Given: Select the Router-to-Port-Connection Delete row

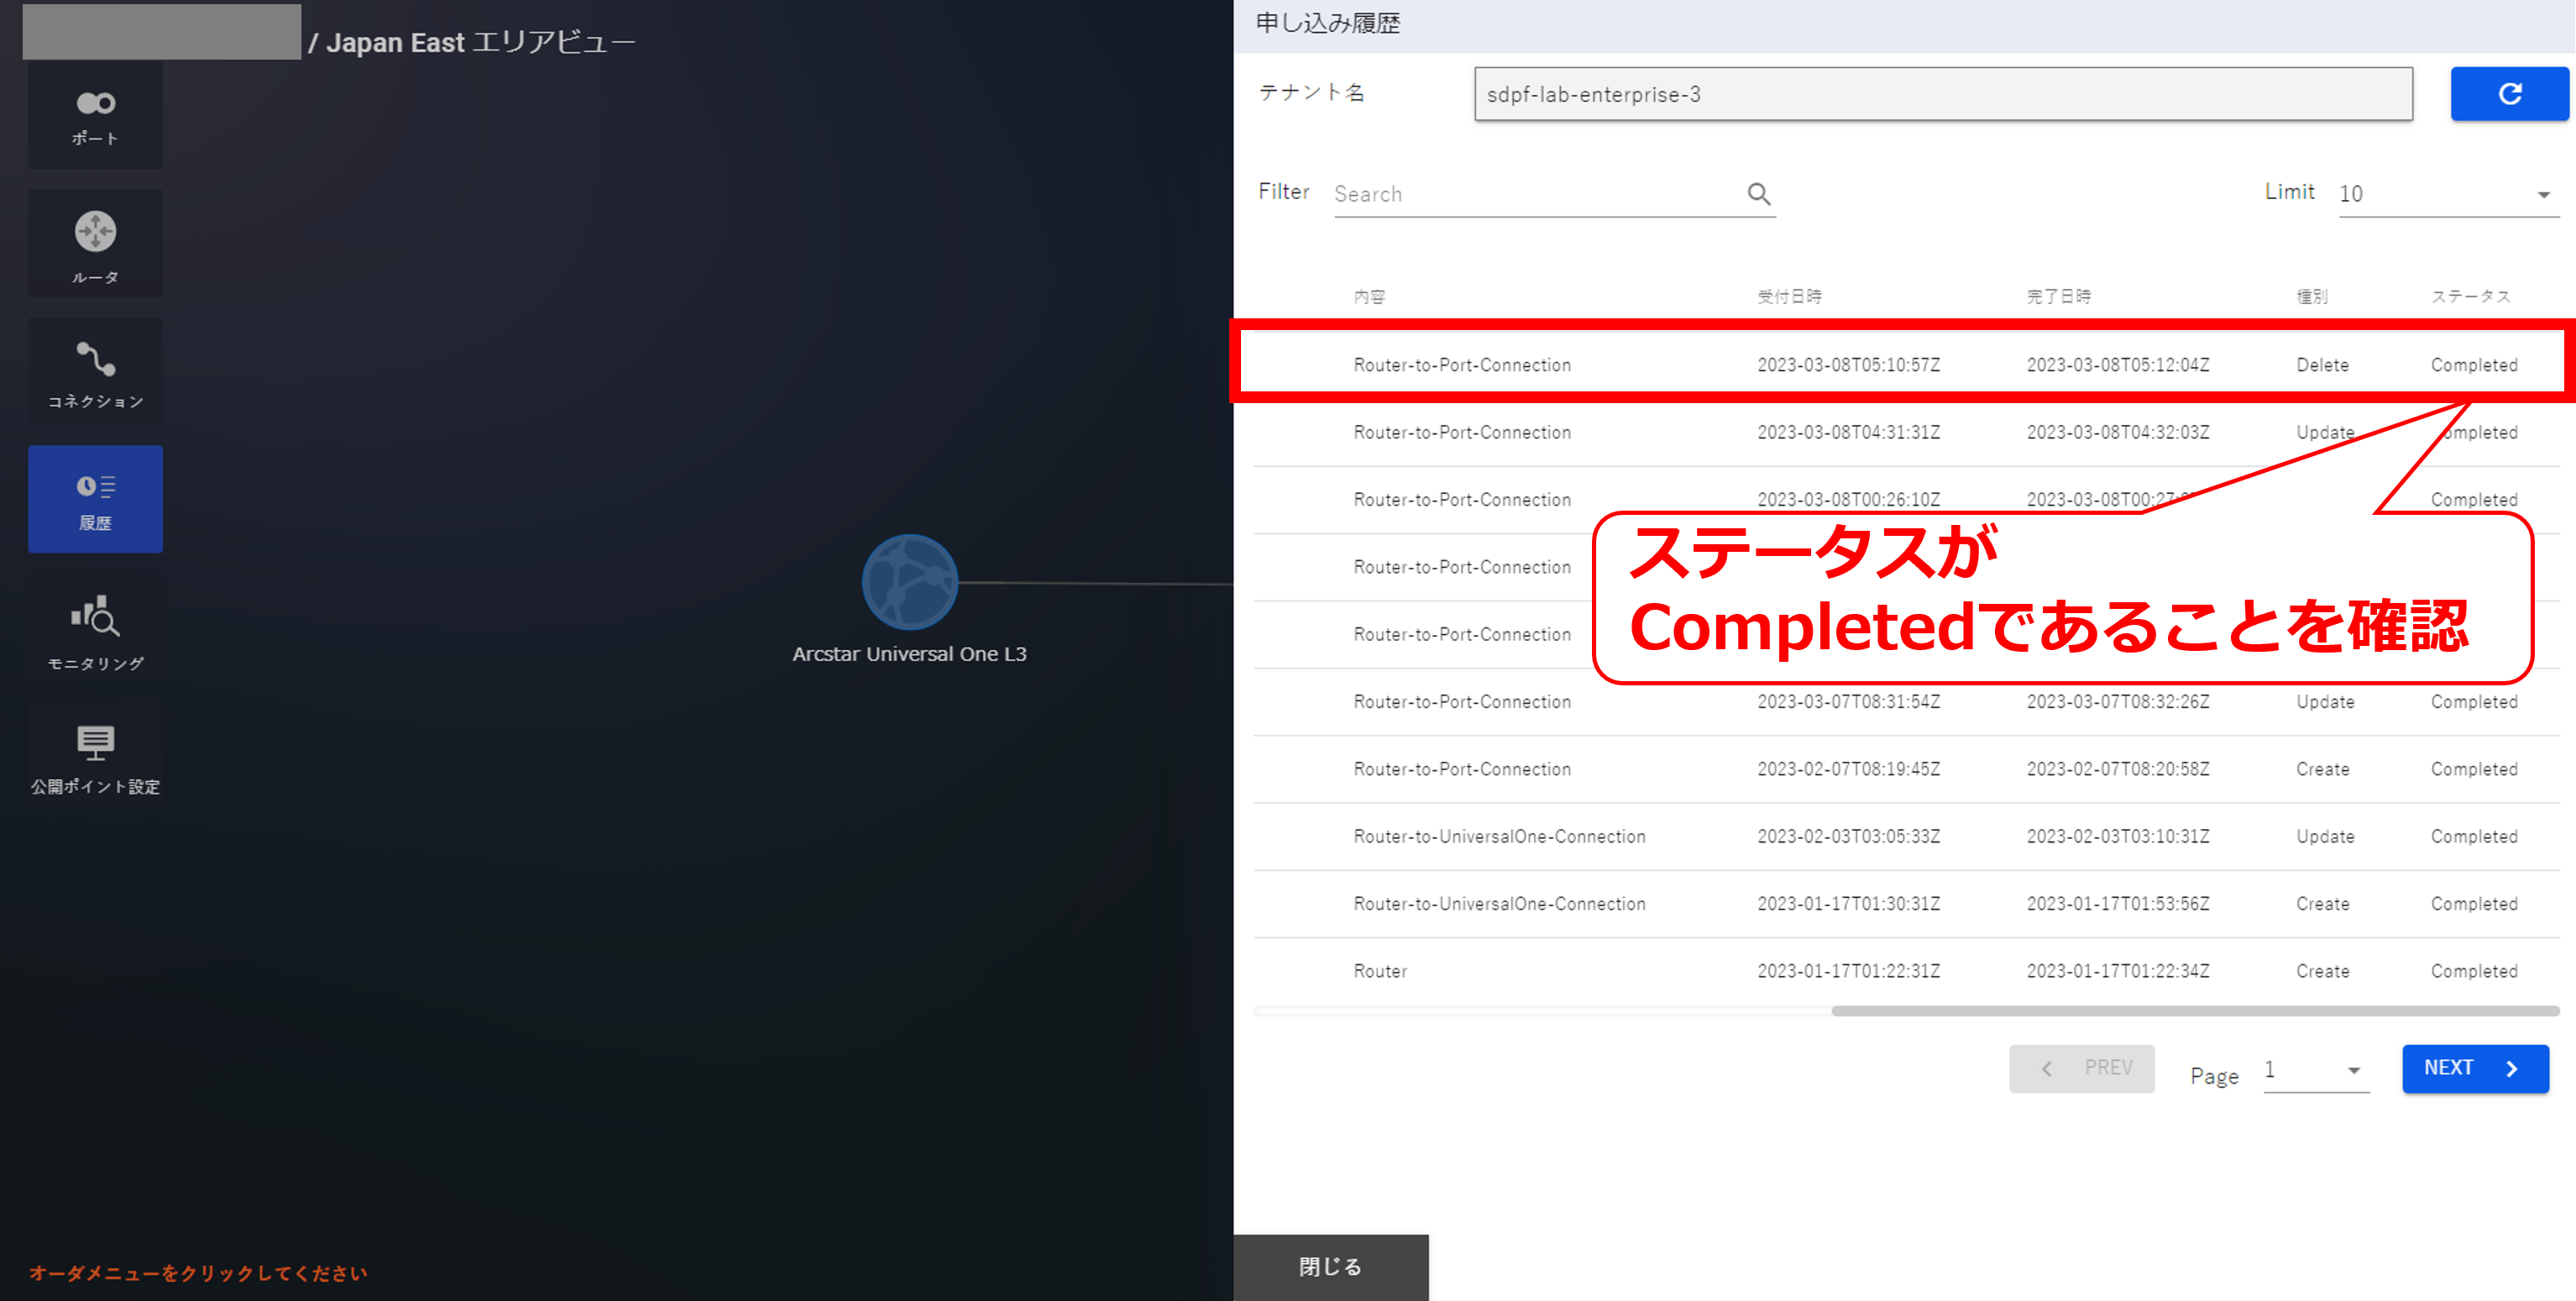Looking at the screenshot, I should pyautogui.click(x=1900, y=365).
